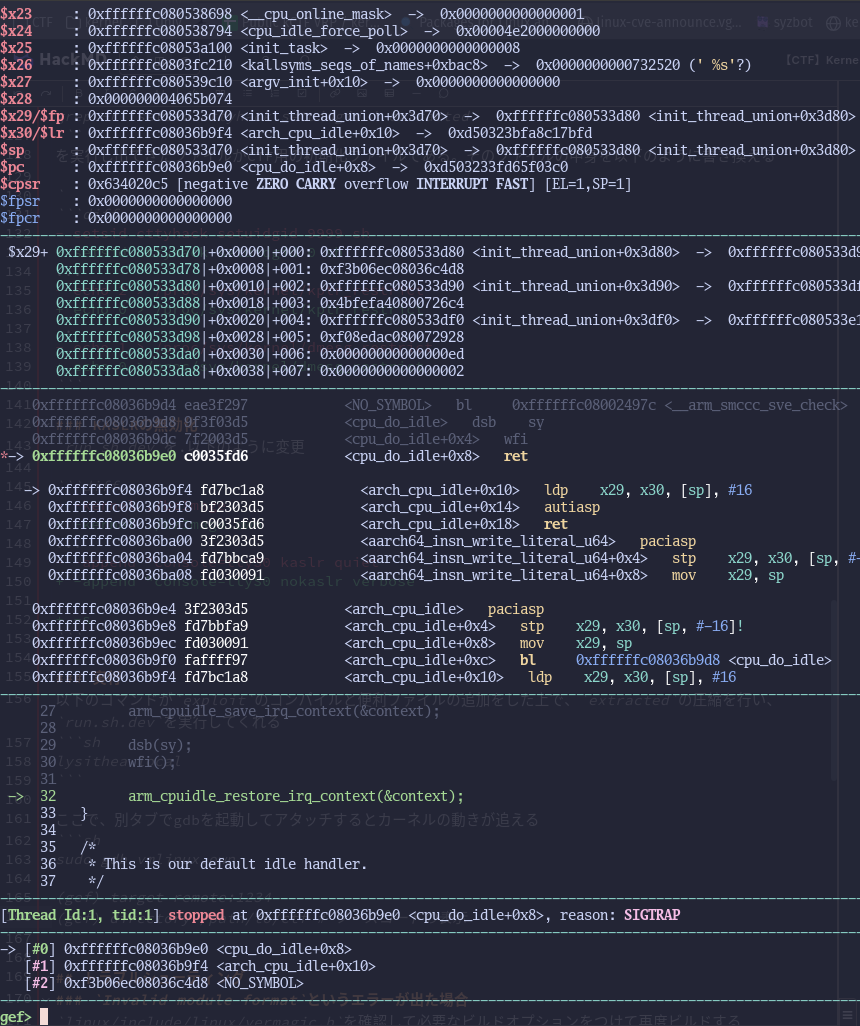Screen dimensions: 860x1026
Task: Select the $cpsr register name
Action: coord(20,184)
